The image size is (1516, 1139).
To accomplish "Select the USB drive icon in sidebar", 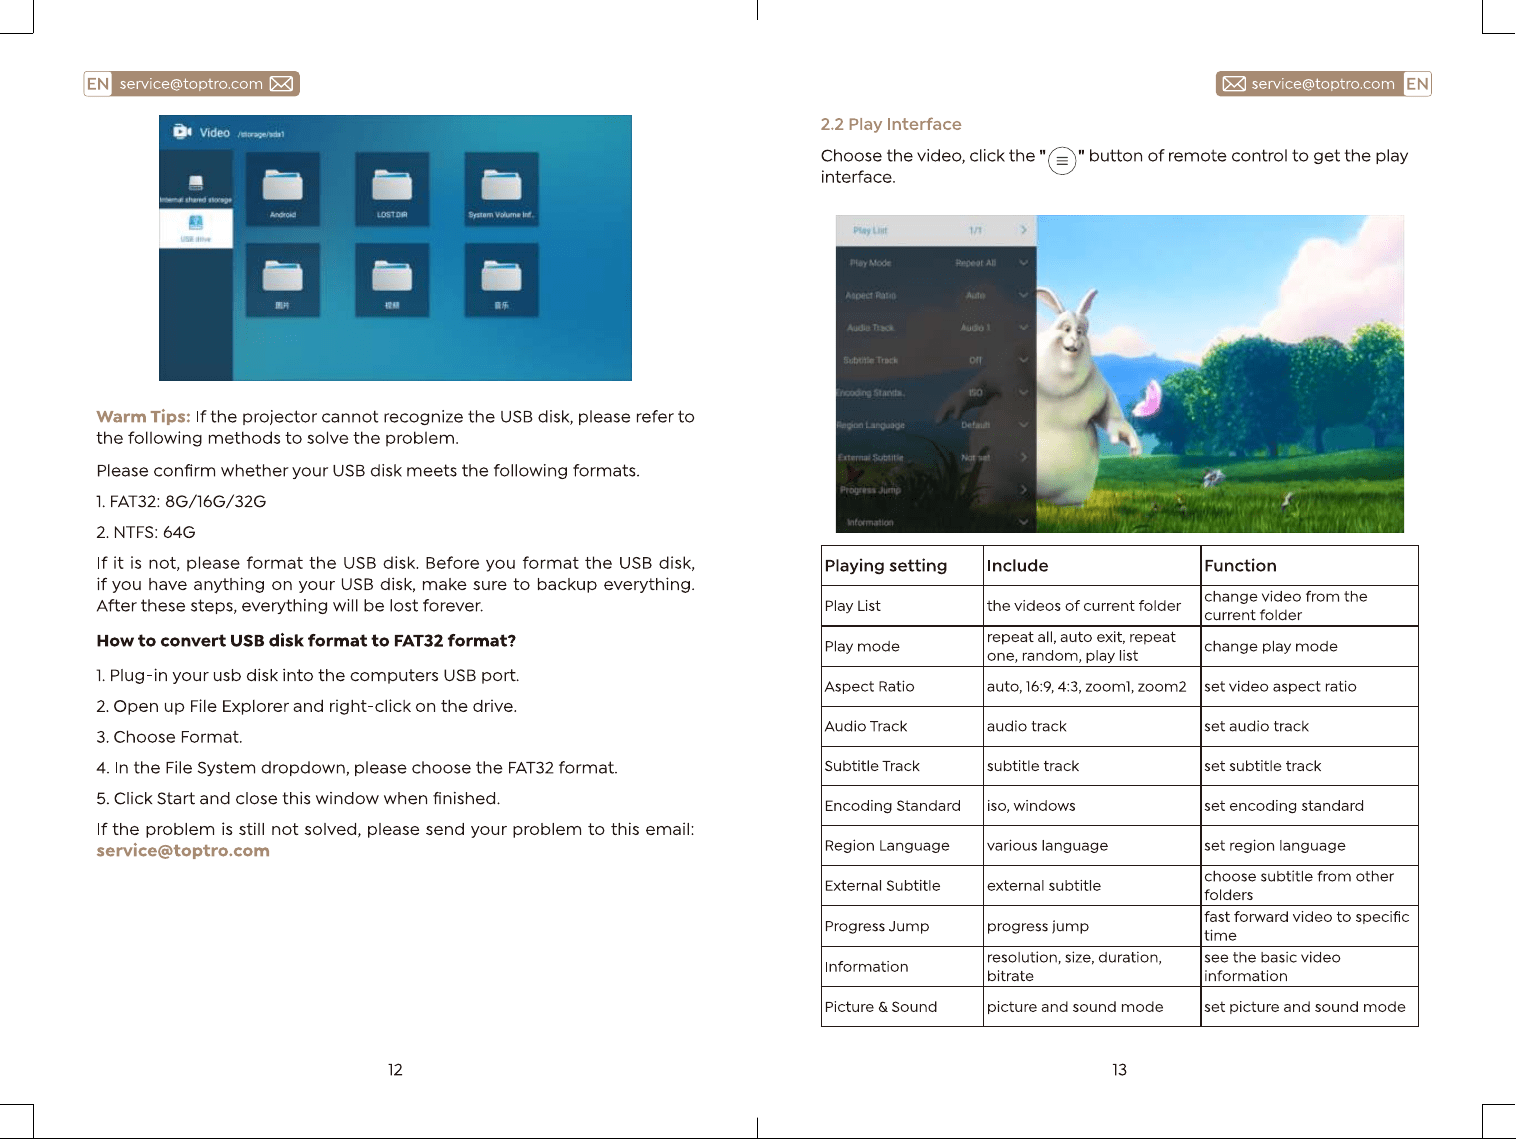I will pyautogui.click(x=196, y=228).
